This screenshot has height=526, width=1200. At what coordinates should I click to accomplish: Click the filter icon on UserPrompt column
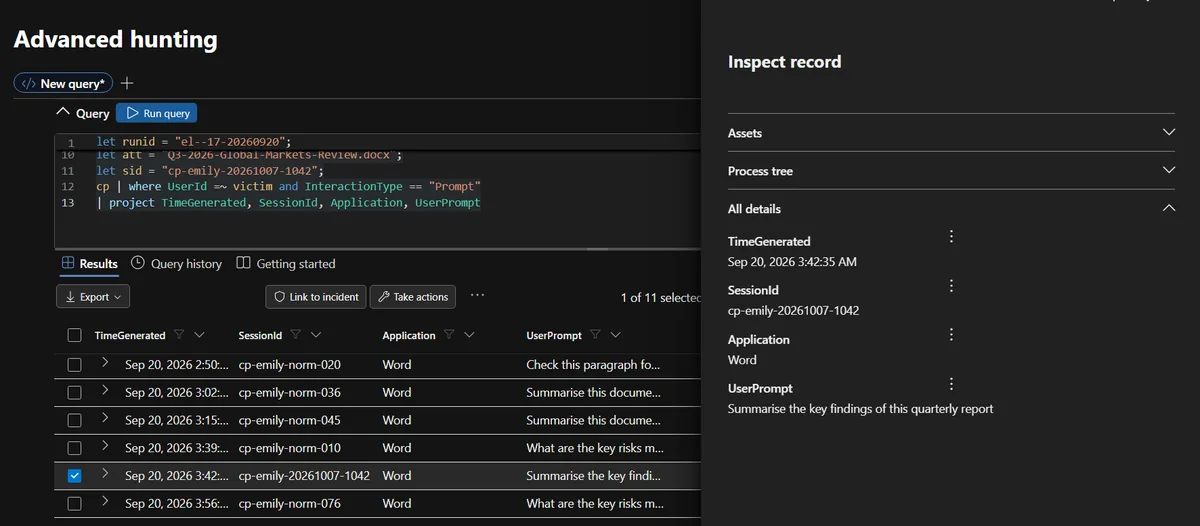[x=595, y=335]
